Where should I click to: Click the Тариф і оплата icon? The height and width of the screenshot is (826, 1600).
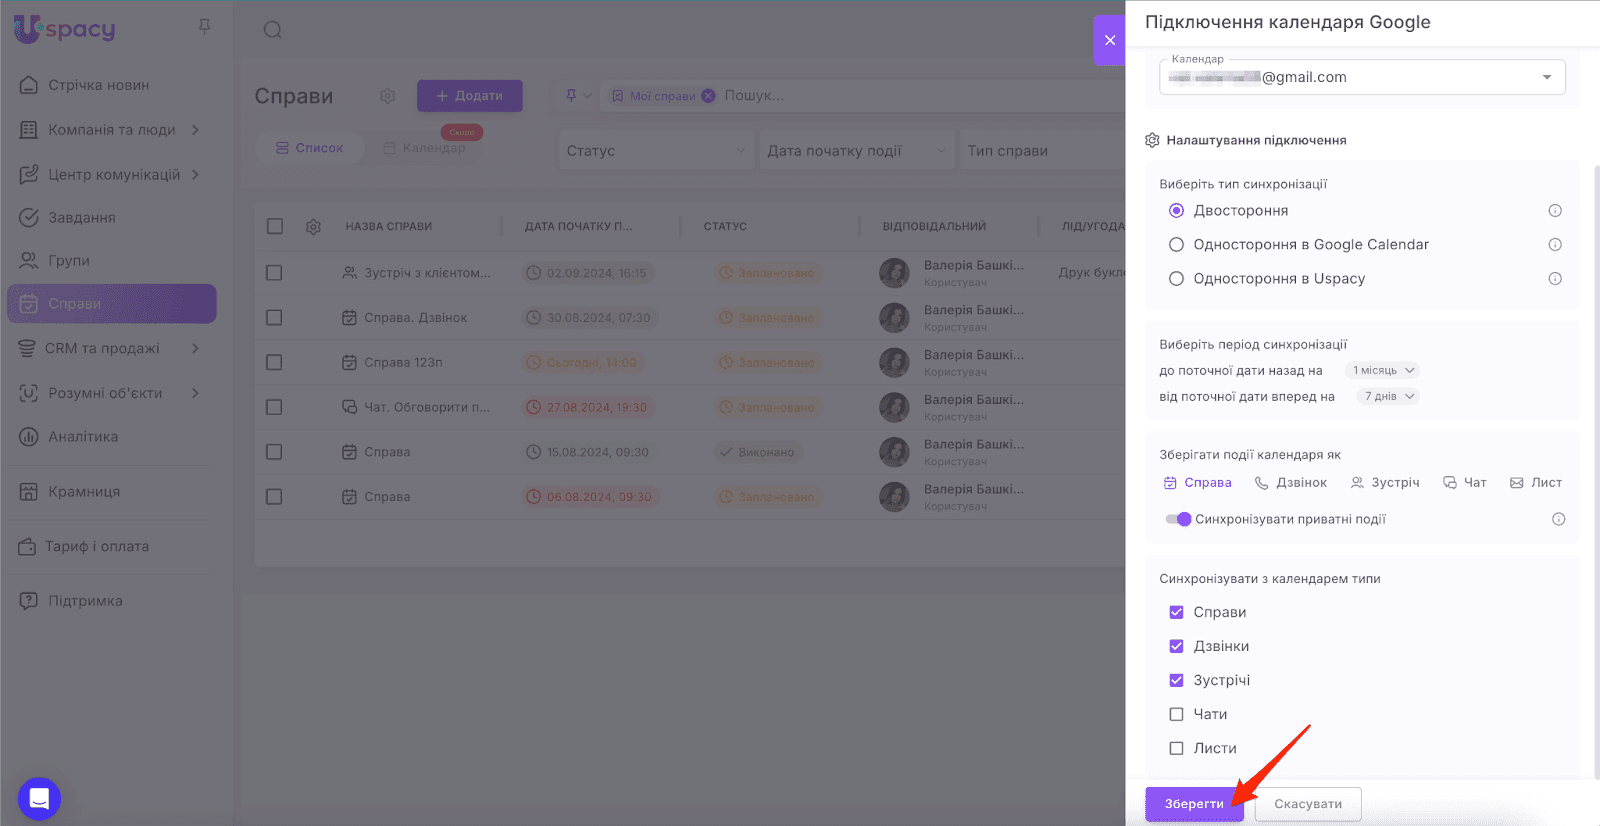click(27, 547)
